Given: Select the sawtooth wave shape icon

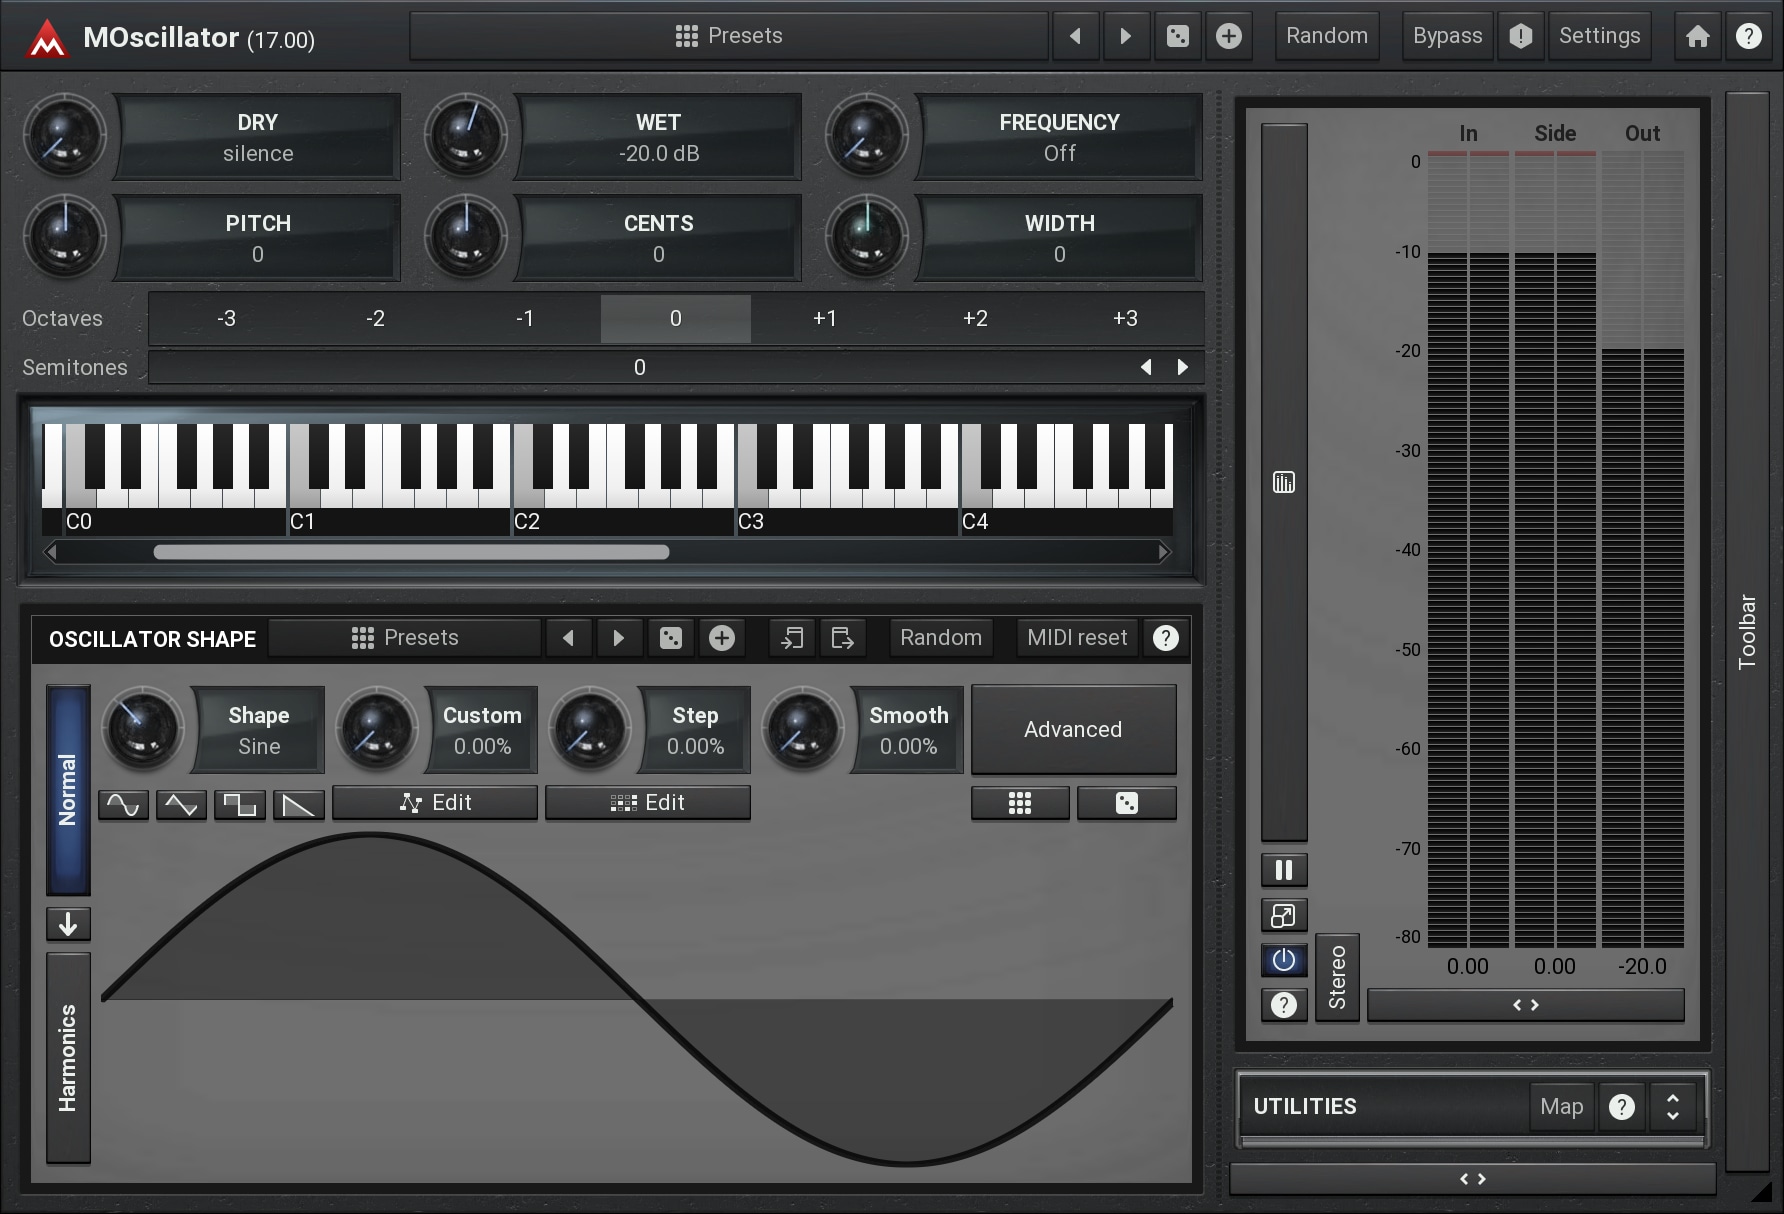Looking at the screenshot, I should click(298, 804).
